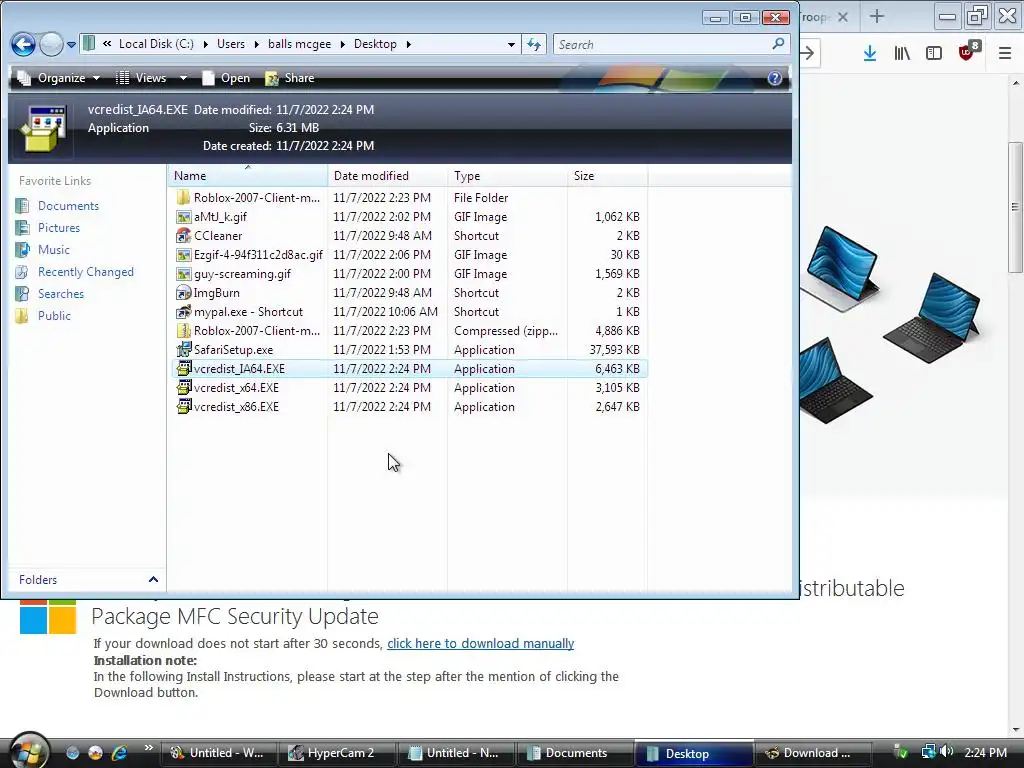Open Public favorite link
Viewport: 1024px width, 768px height.
54,315
